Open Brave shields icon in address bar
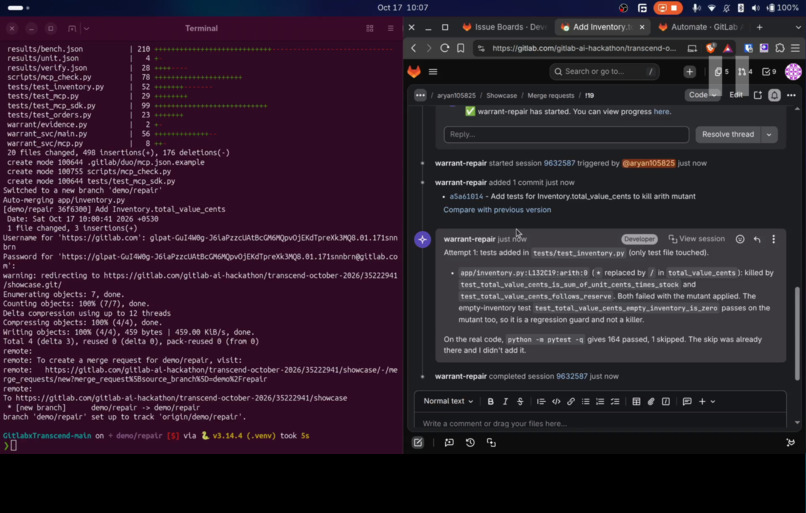This screenshot has width=806, height=513. [711, 48]
